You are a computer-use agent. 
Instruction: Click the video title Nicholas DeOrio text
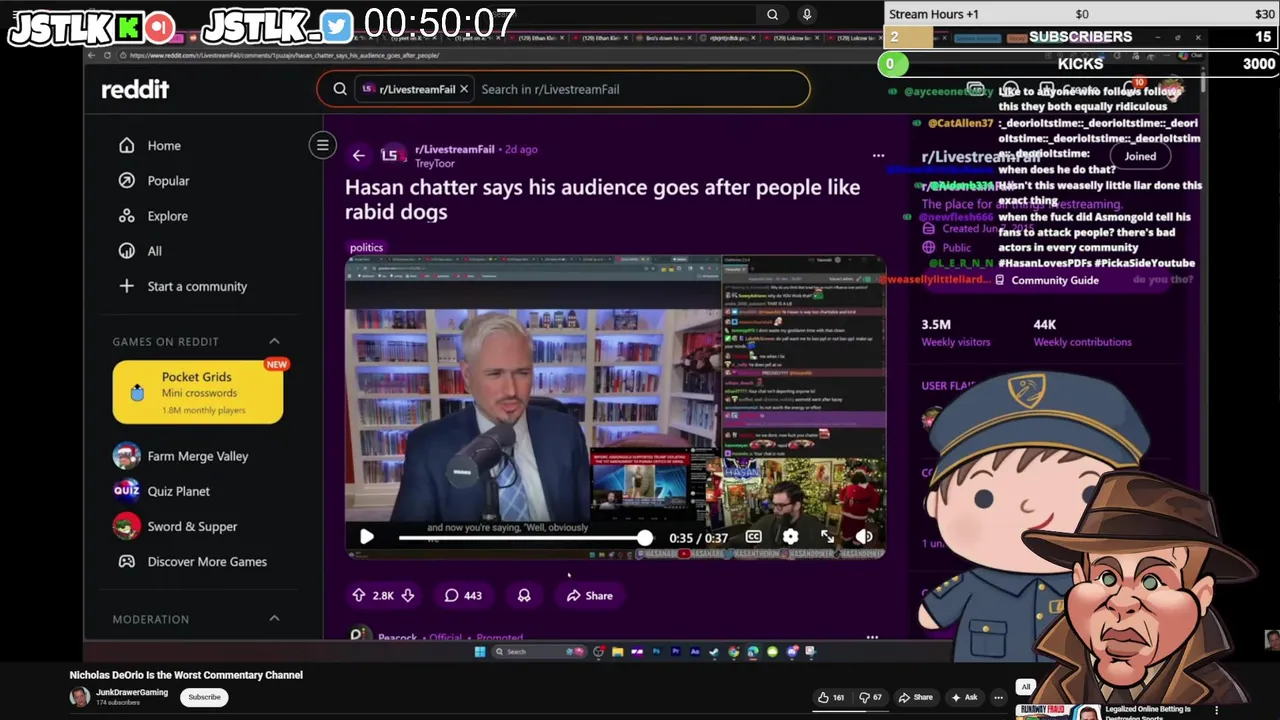(186, 675)
